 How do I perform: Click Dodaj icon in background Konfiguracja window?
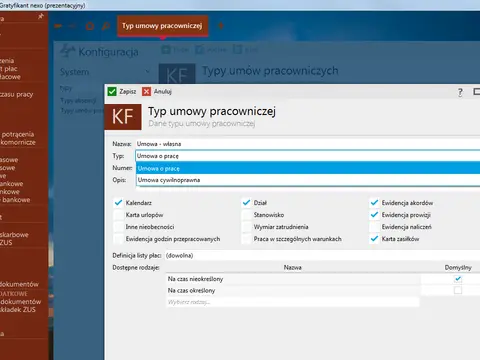coord(166,50)
